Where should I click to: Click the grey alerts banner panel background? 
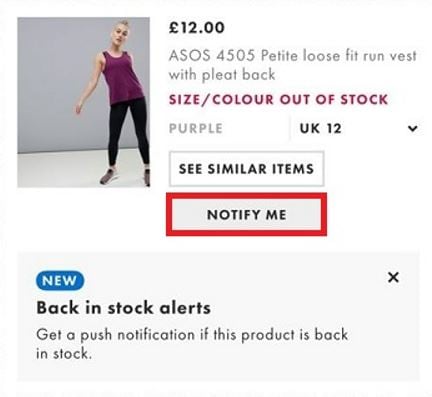[x=218, y=316]
